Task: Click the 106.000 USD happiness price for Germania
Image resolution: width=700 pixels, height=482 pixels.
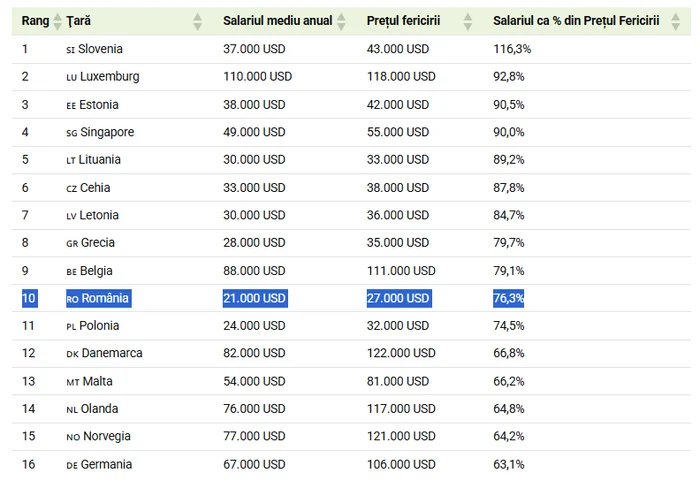Action: pyautogui.click(x=401, y=464)
